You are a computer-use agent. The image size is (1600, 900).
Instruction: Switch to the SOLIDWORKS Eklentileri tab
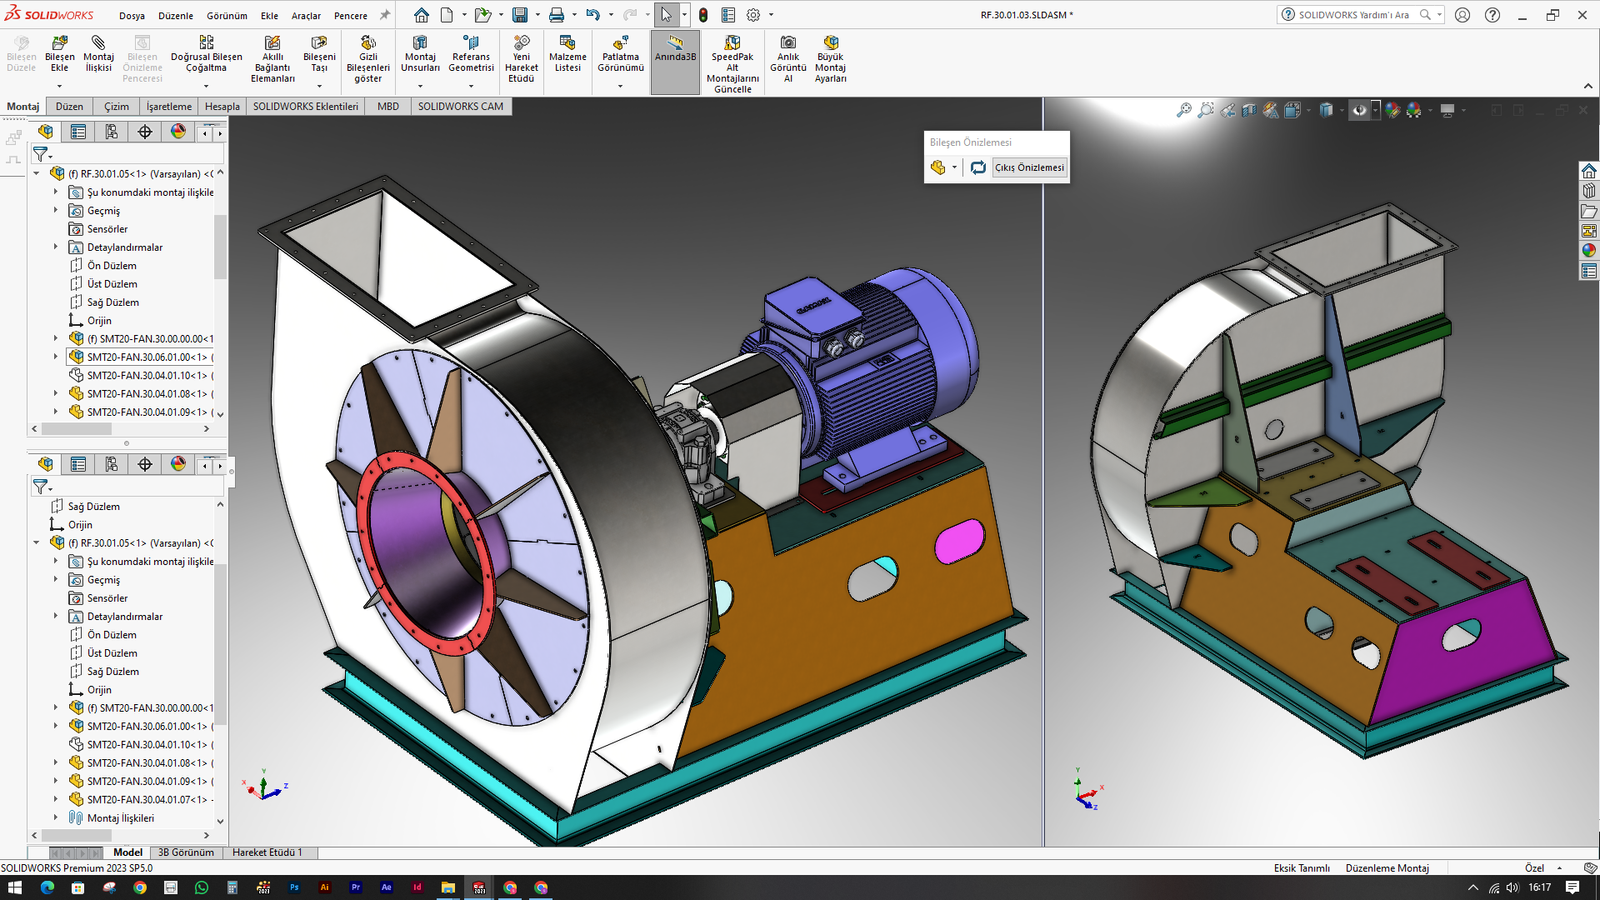point(305,106)
